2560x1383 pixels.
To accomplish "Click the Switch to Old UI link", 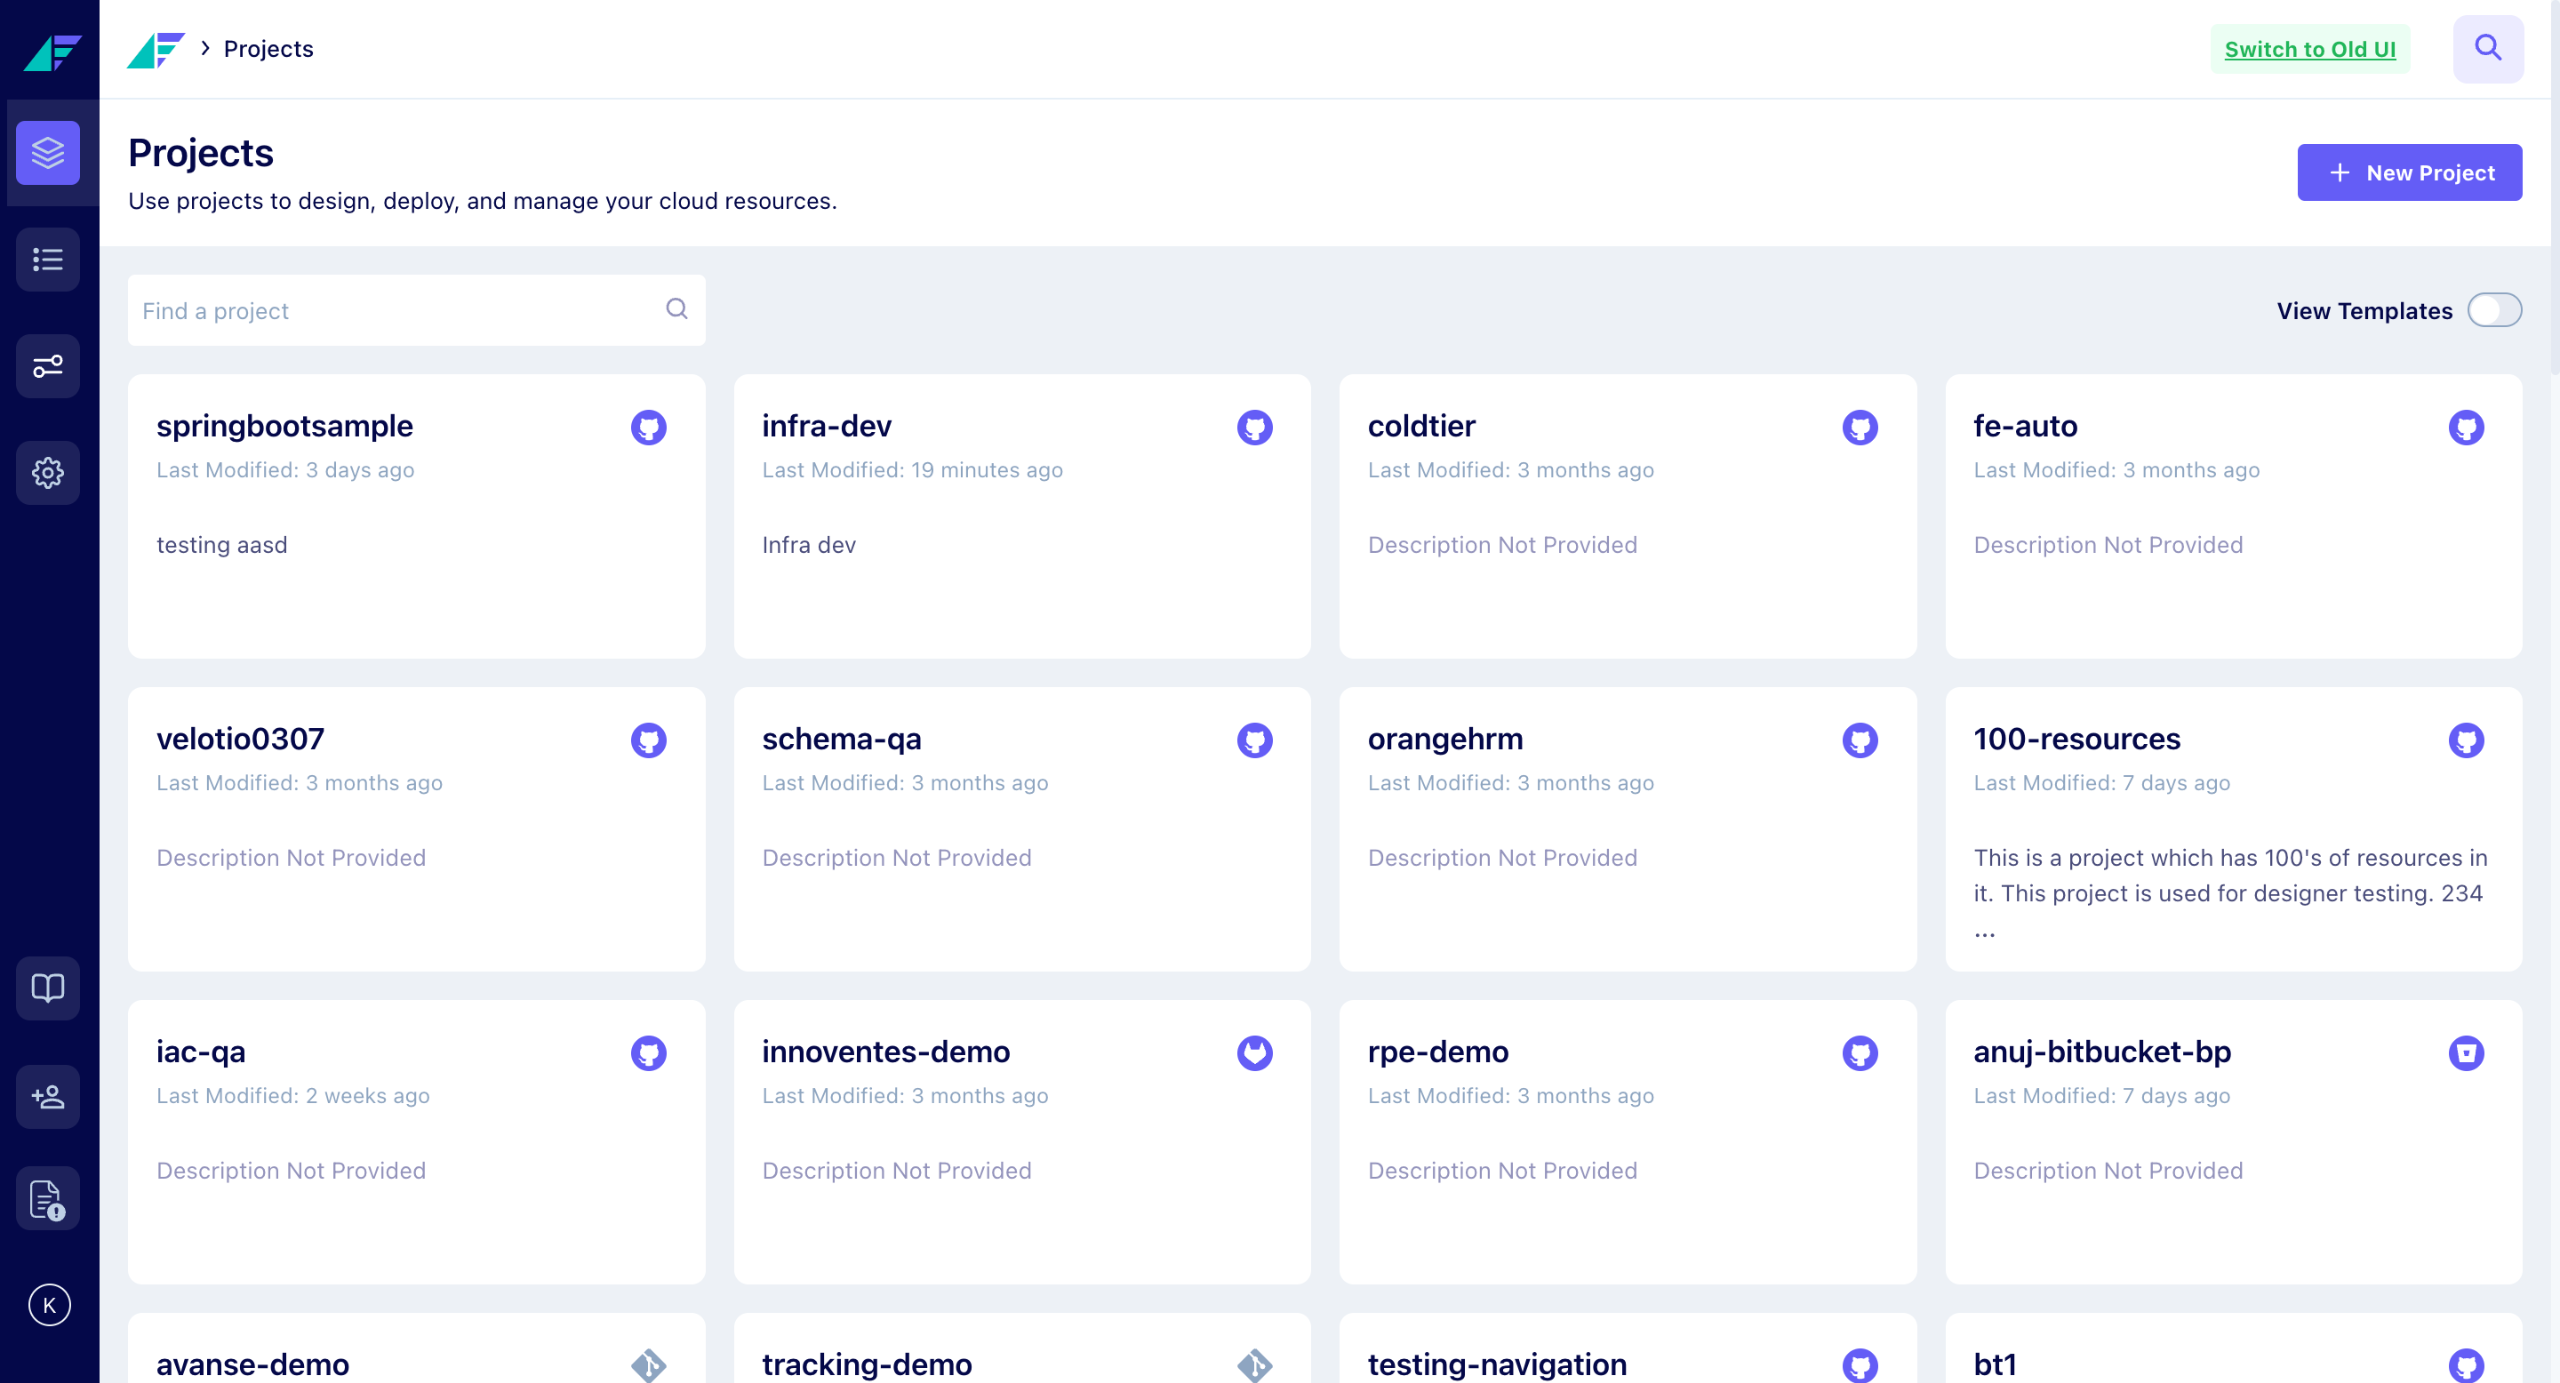I will tap(2310, 49).
